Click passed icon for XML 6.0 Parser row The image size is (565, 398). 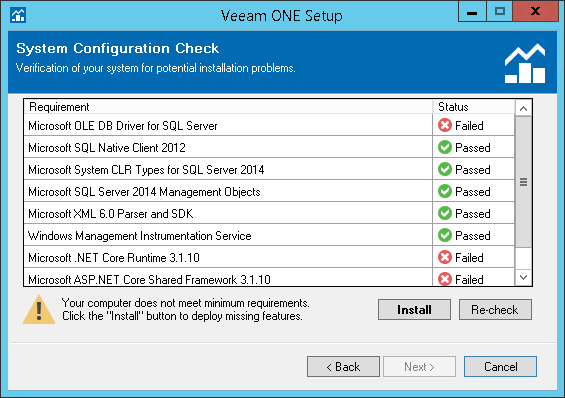click(445, 213)
